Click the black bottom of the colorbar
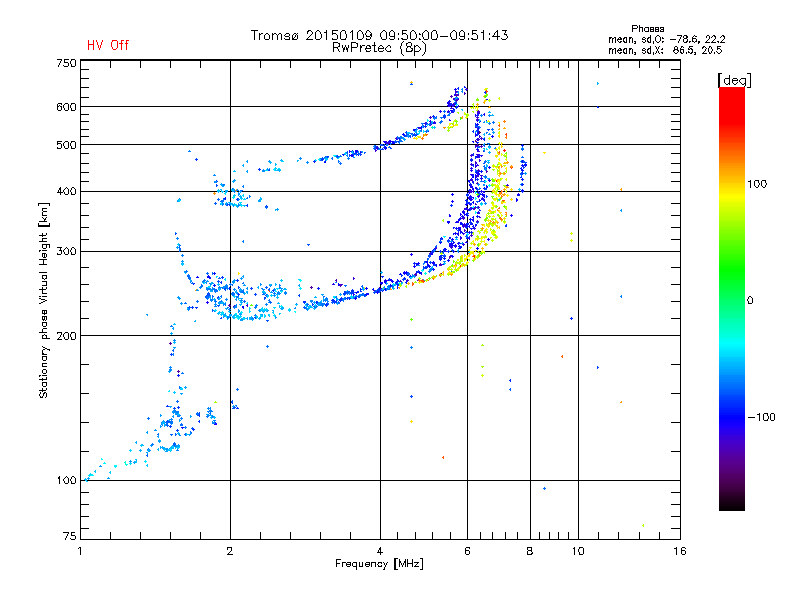The height and width of the screenshot is (600, 800). tap(732, 503)
